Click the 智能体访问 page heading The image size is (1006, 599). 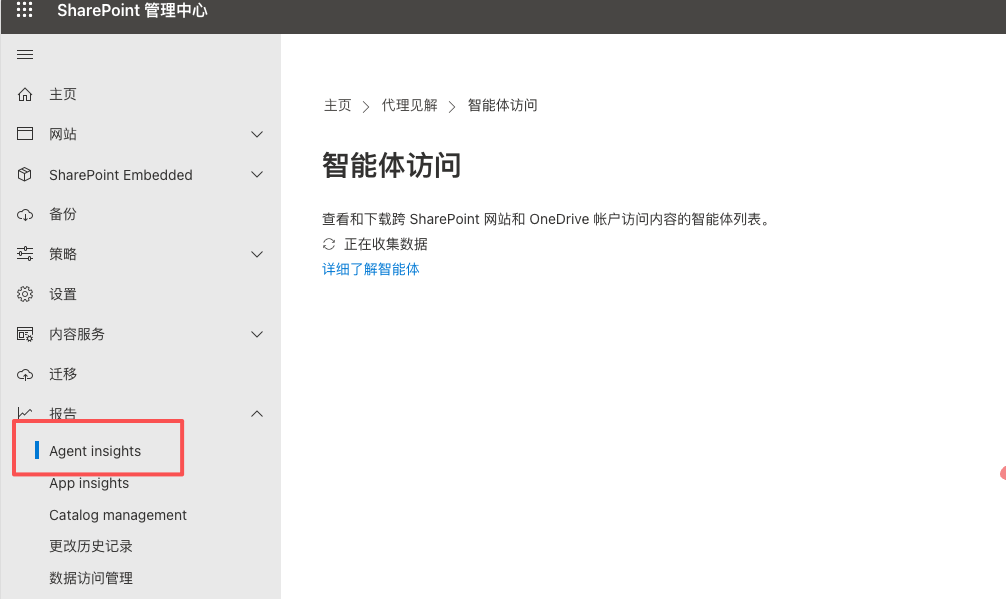point(391,165)
